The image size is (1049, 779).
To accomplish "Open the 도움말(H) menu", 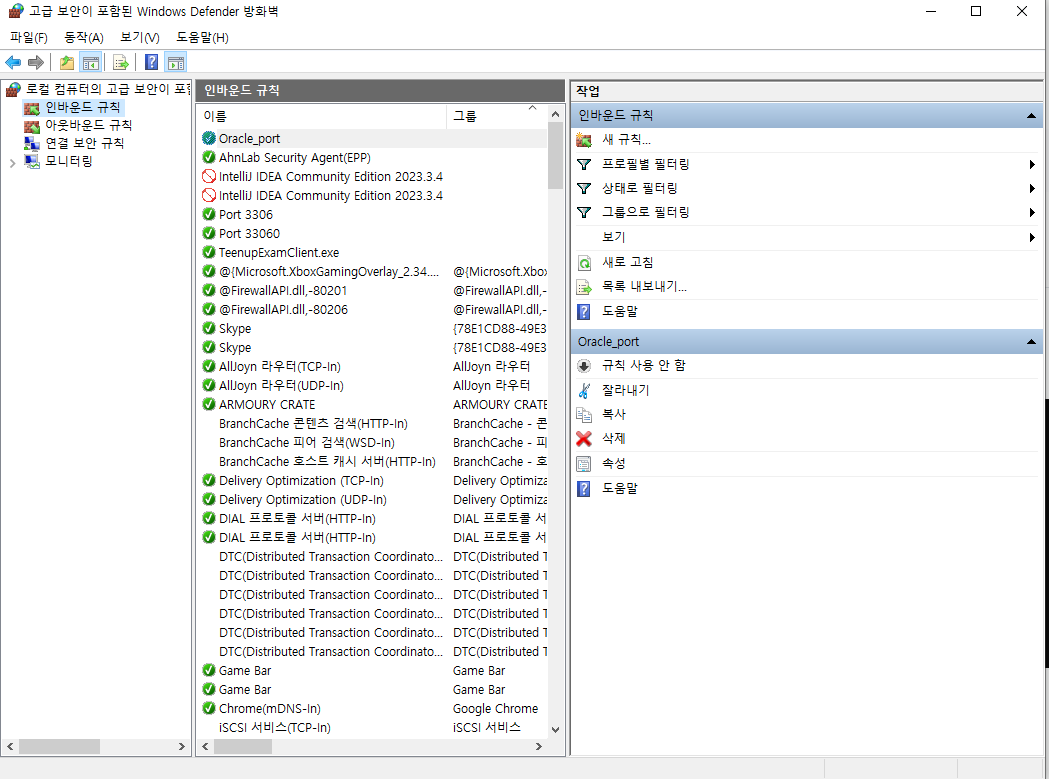I will coord(202,37).
